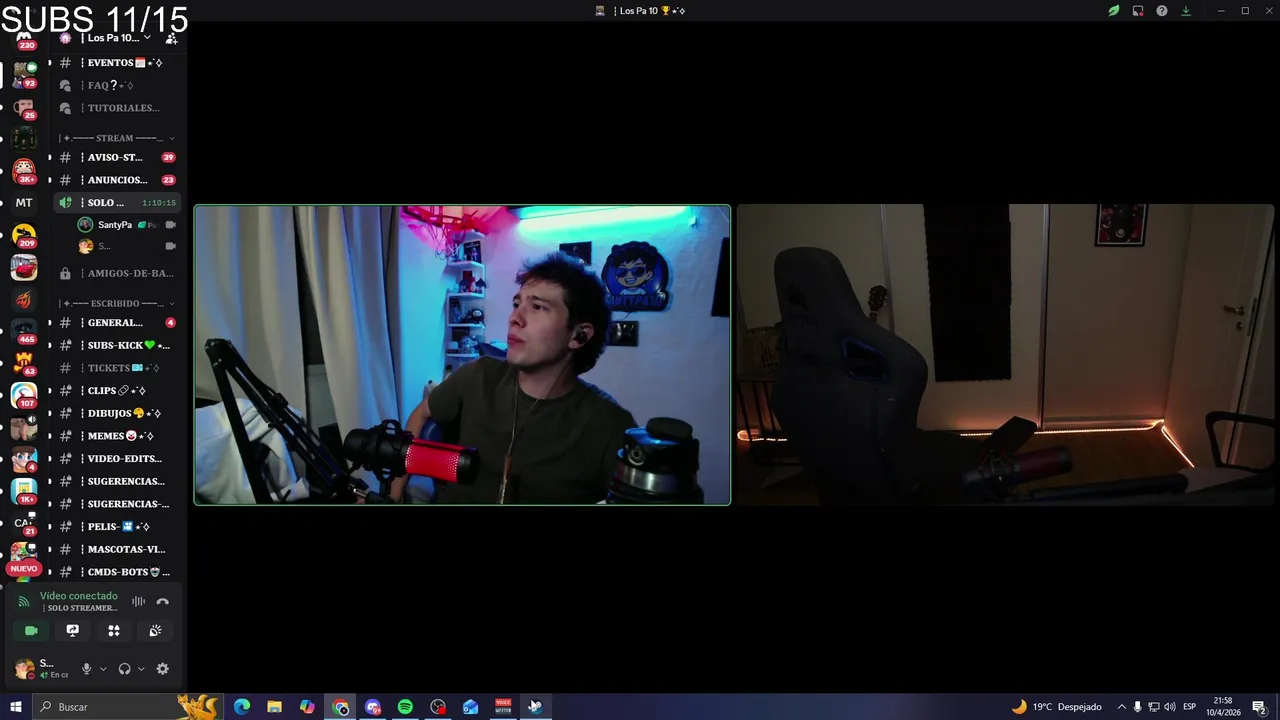The width and height of the screenshot is (1280, 720).
Task: Open Microsoft Edge from the taskbar
Action: pyautogui.click(x=242, y=707)
